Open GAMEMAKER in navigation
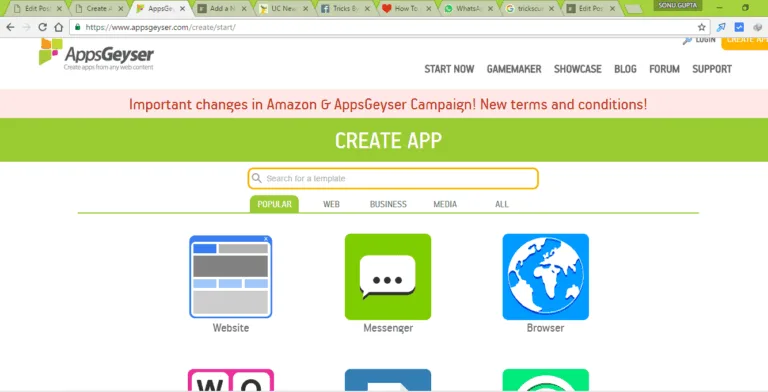The image size is (768, 392). 514,69
